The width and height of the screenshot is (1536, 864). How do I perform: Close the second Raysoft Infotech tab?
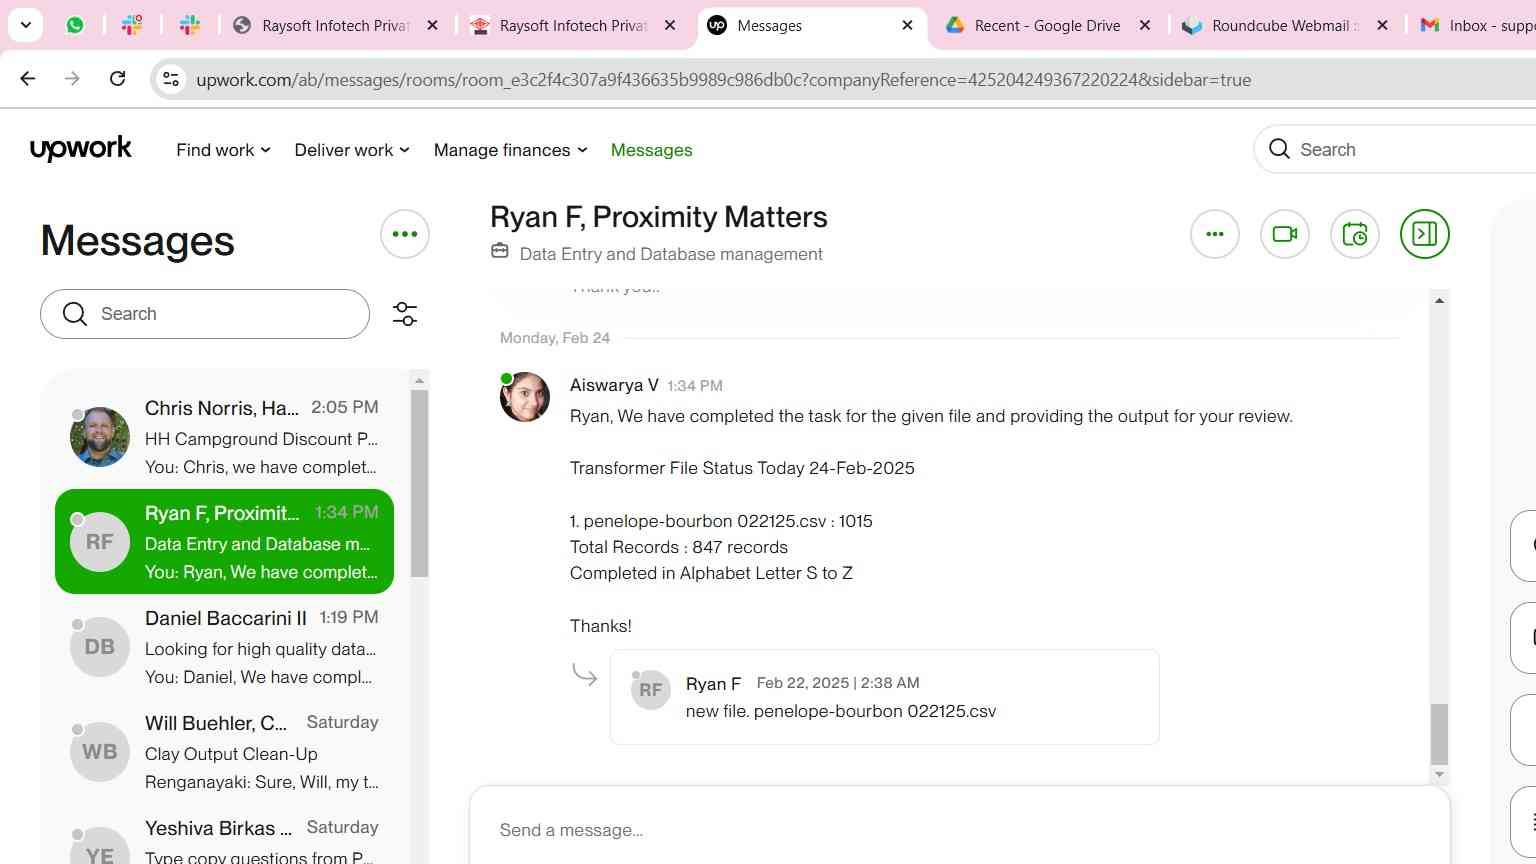(670, 25)
